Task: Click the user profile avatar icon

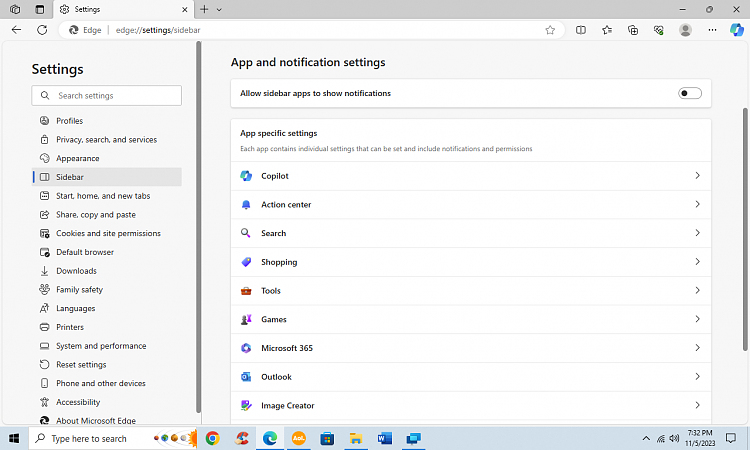Action: pos(685,30)
